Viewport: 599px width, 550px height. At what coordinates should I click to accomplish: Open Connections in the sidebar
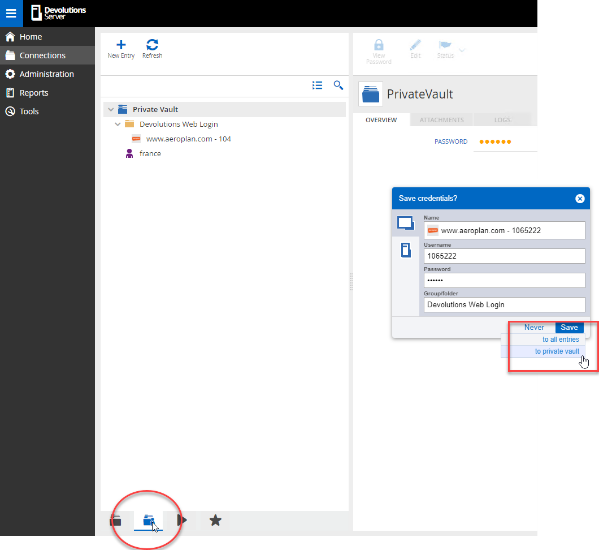click(x=47, y=55)
